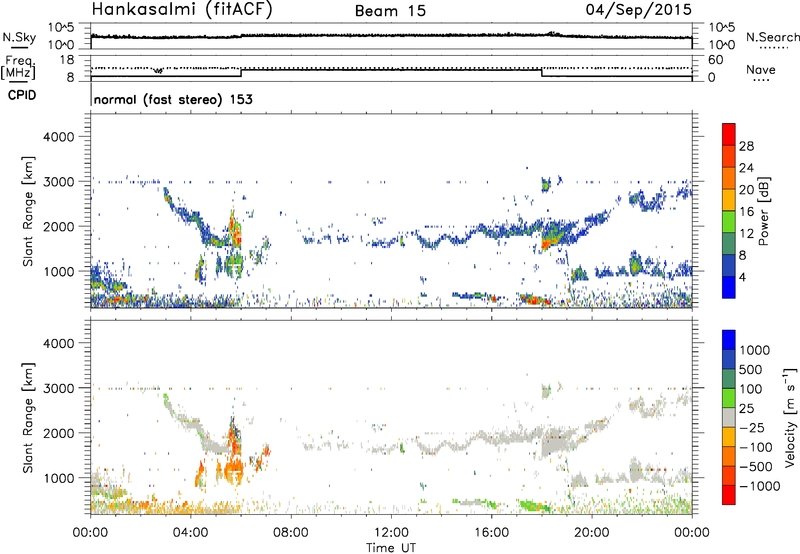Image resolution: width=800 pixels, height=554 pixels.
Task: Click the '12:00' time tick label
Action: click(391, 533)
